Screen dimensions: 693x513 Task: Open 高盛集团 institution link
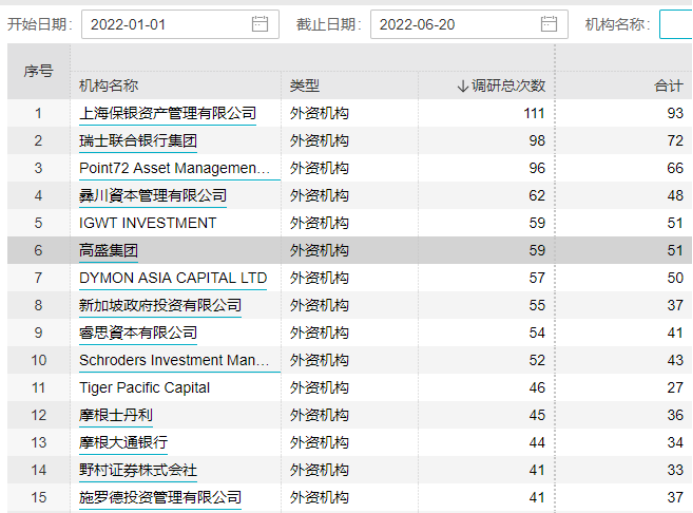[x=108, y=251]
